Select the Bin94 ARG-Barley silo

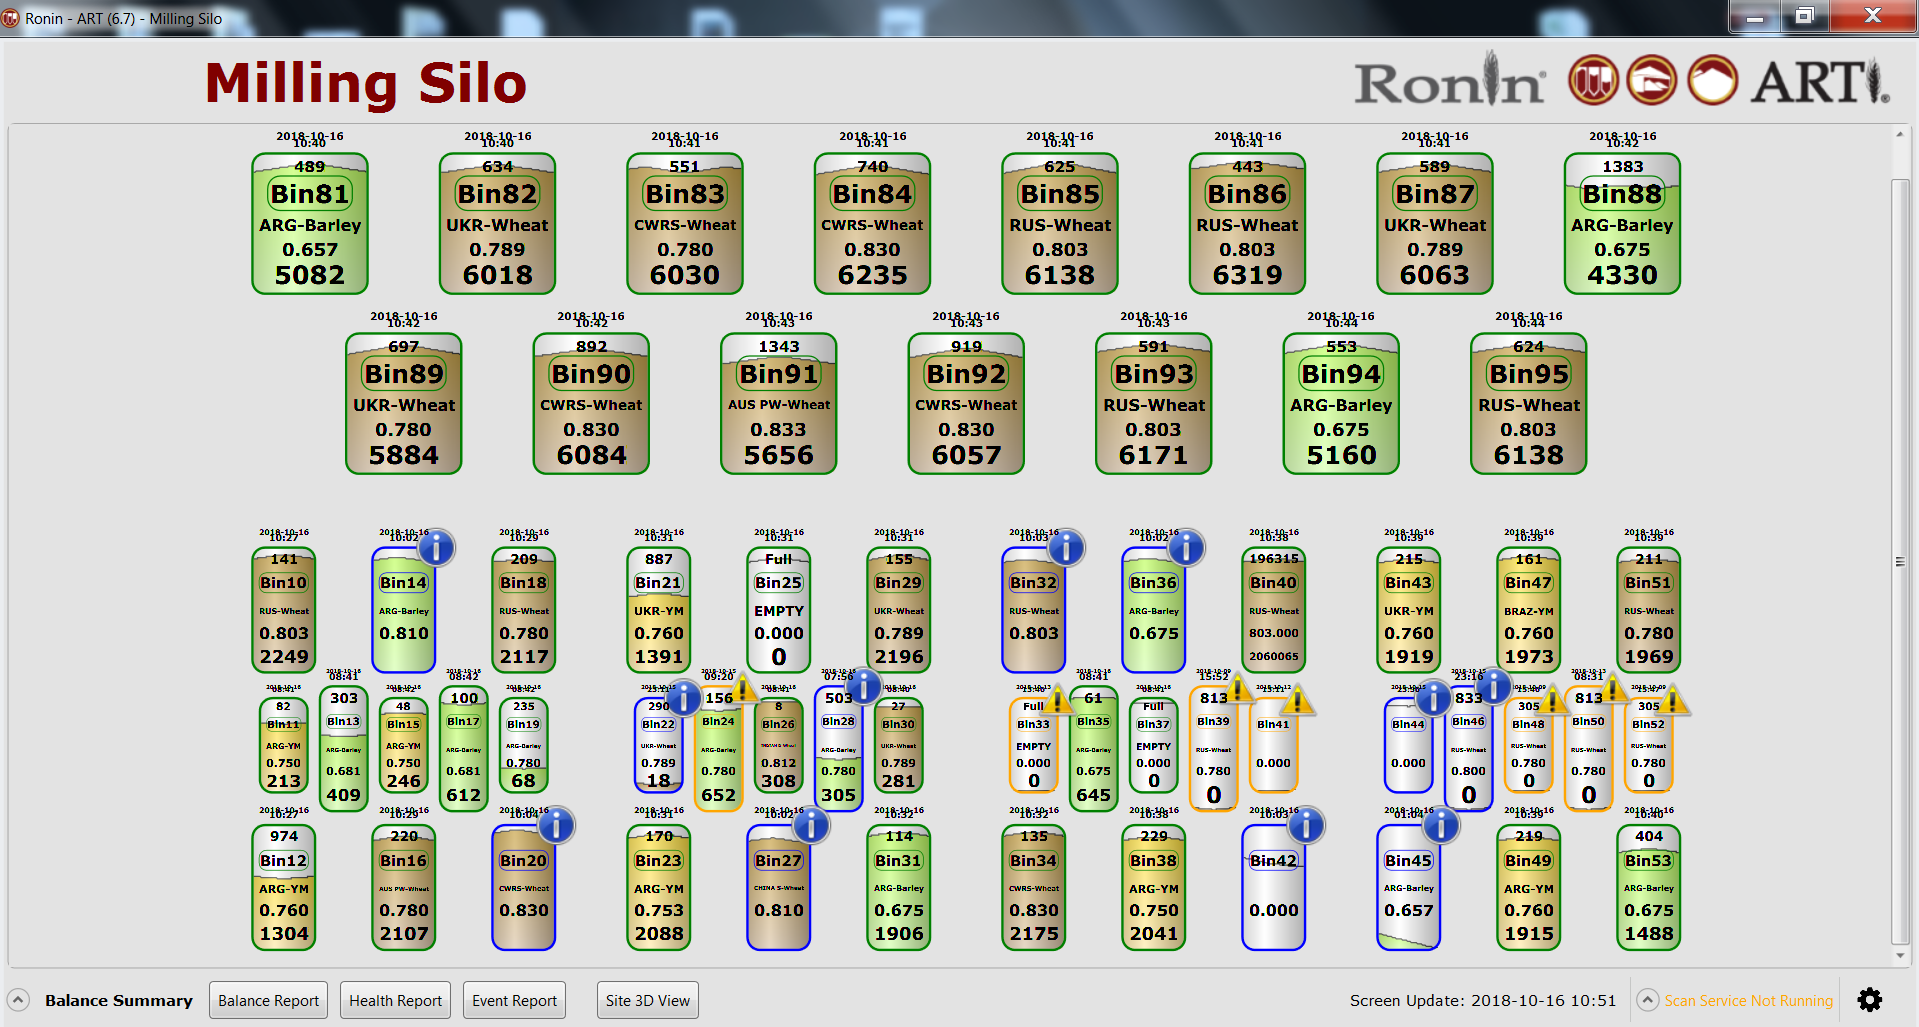1341,403
